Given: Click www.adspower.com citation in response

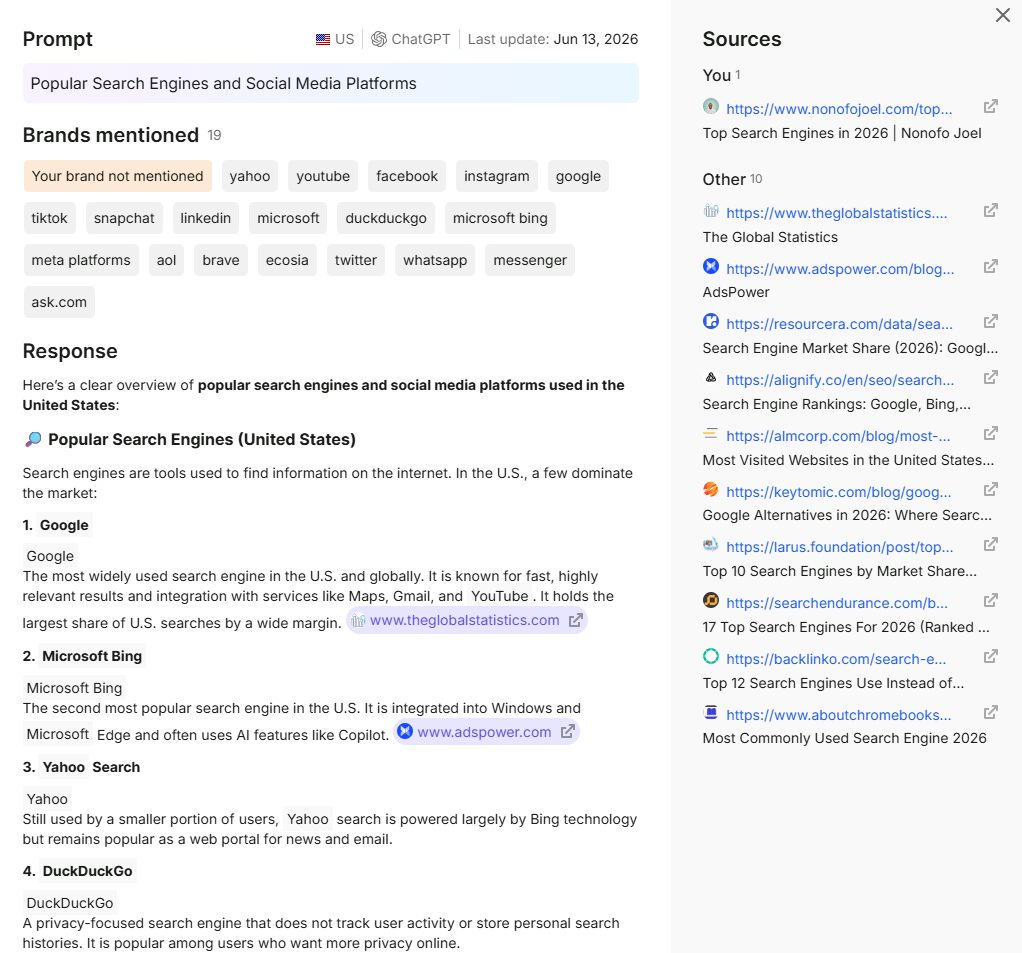Looking at the screenshot, I should click(484, 732).
